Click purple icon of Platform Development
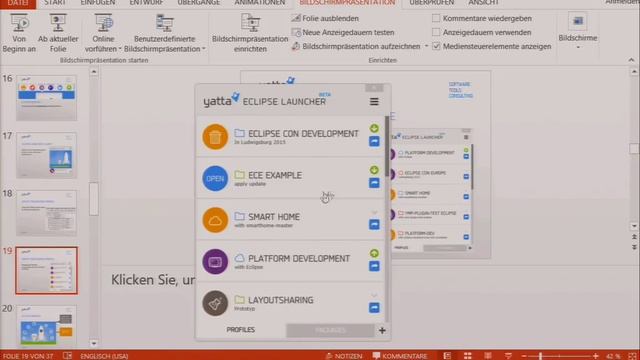The image size is (640, 360). click(x=215, y=262)
